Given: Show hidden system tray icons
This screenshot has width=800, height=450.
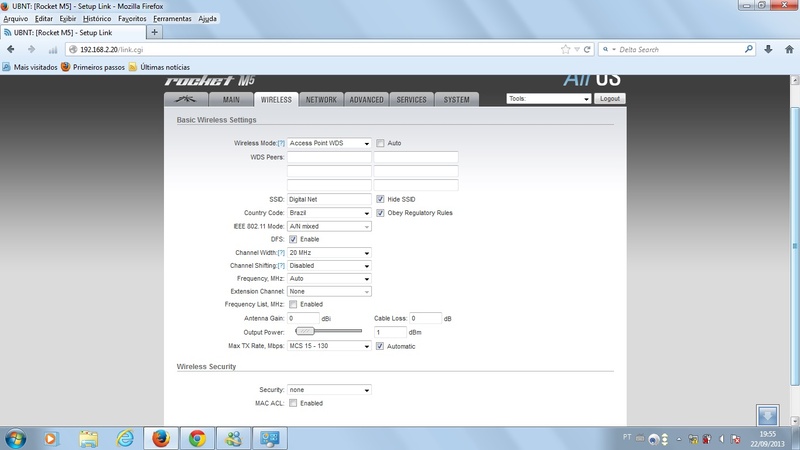Looking at the screenshot, I should (x=679, y=439).
